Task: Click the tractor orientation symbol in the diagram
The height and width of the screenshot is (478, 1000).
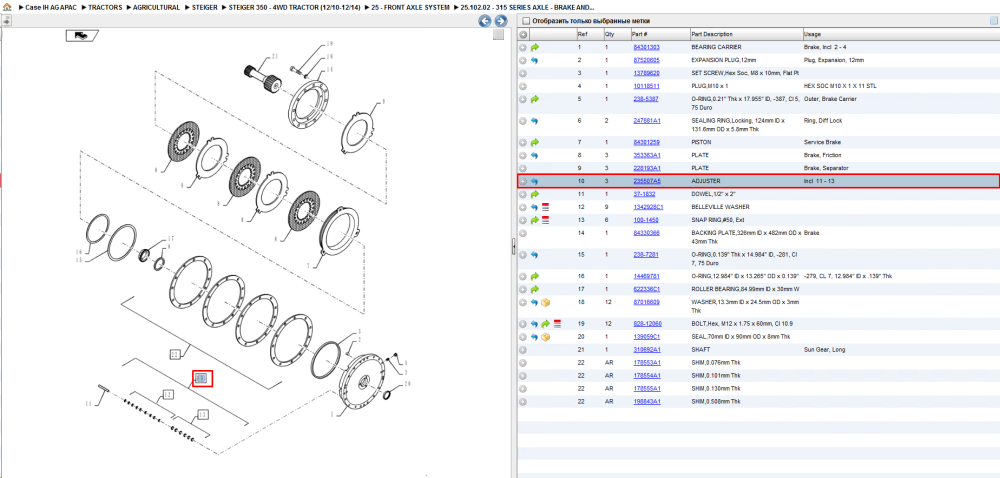Action: click(82, 36)
